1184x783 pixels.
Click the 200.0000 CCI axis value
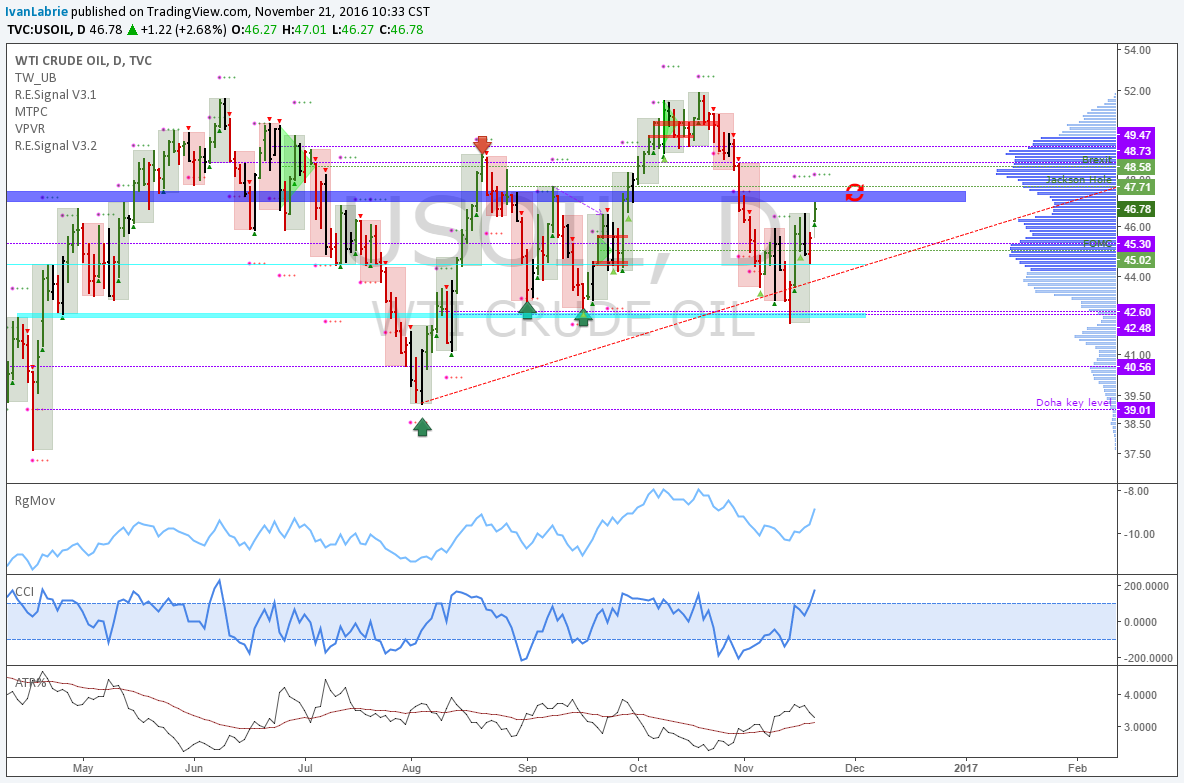point(1147,586)
